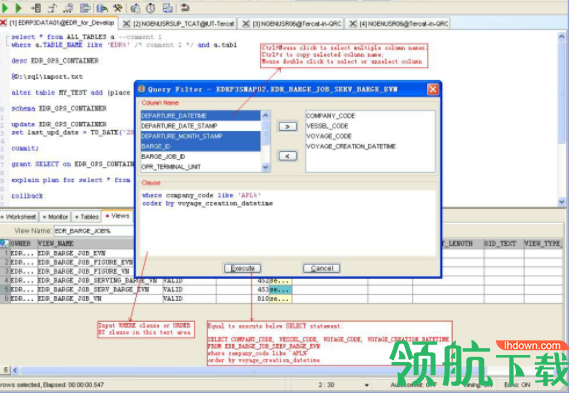
Task: Select OPR_TERMINAL_UNIT in column list
Action: coord(200,167)
